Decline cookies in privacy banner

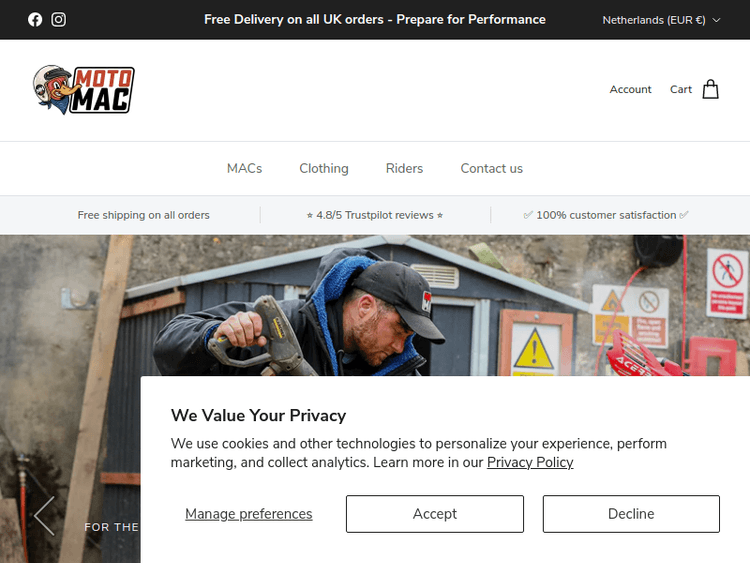point(631,514)
